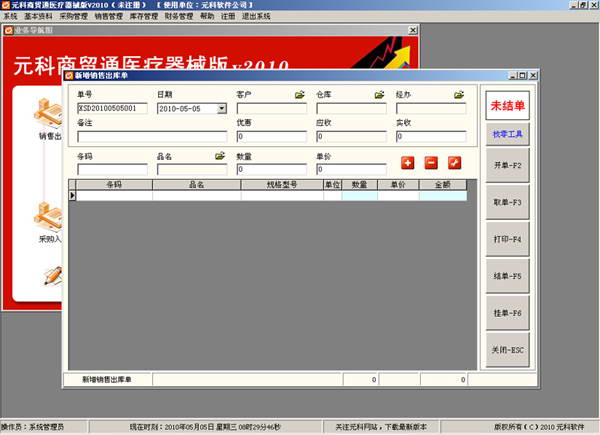Open the 基本资料 menu
This screenshot has height=435, width=600.
(x=38, y=16)
